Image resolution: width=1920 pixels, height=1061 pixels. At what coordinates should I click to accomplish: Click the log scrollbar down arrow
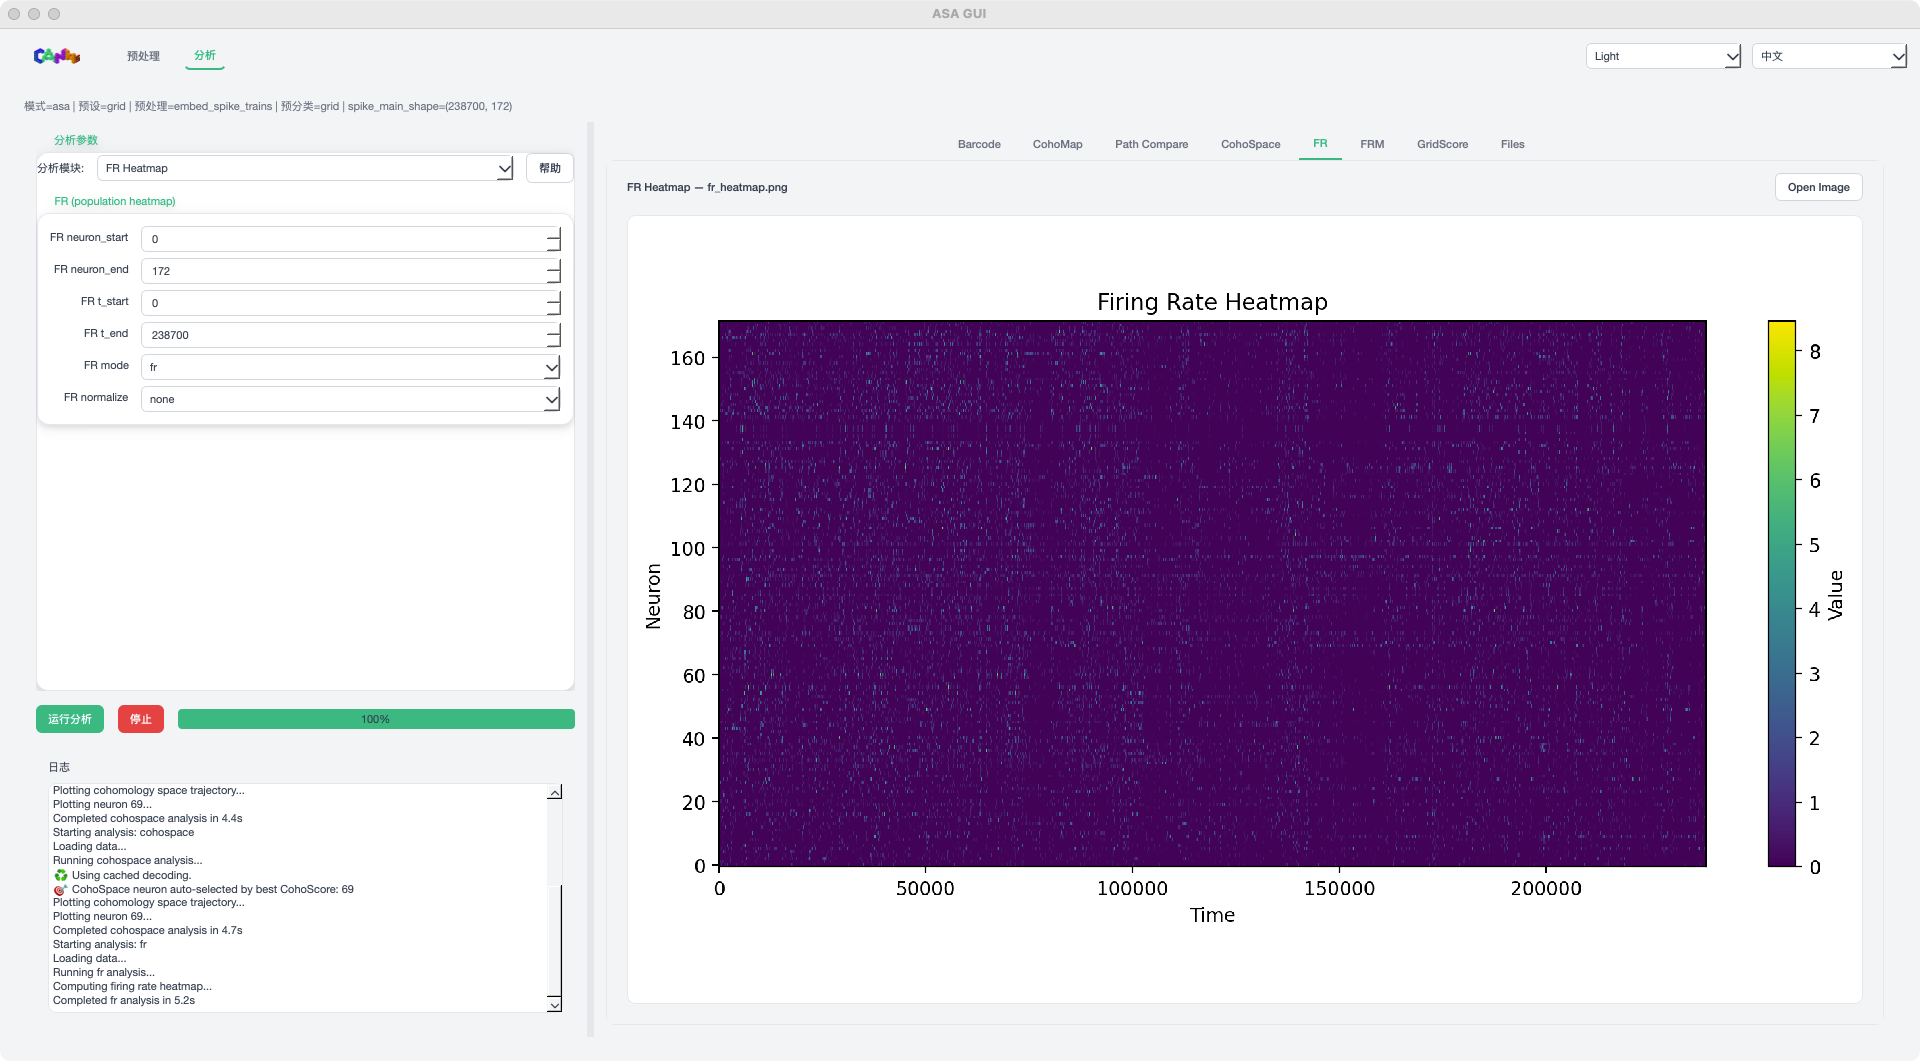(555, 1004)
